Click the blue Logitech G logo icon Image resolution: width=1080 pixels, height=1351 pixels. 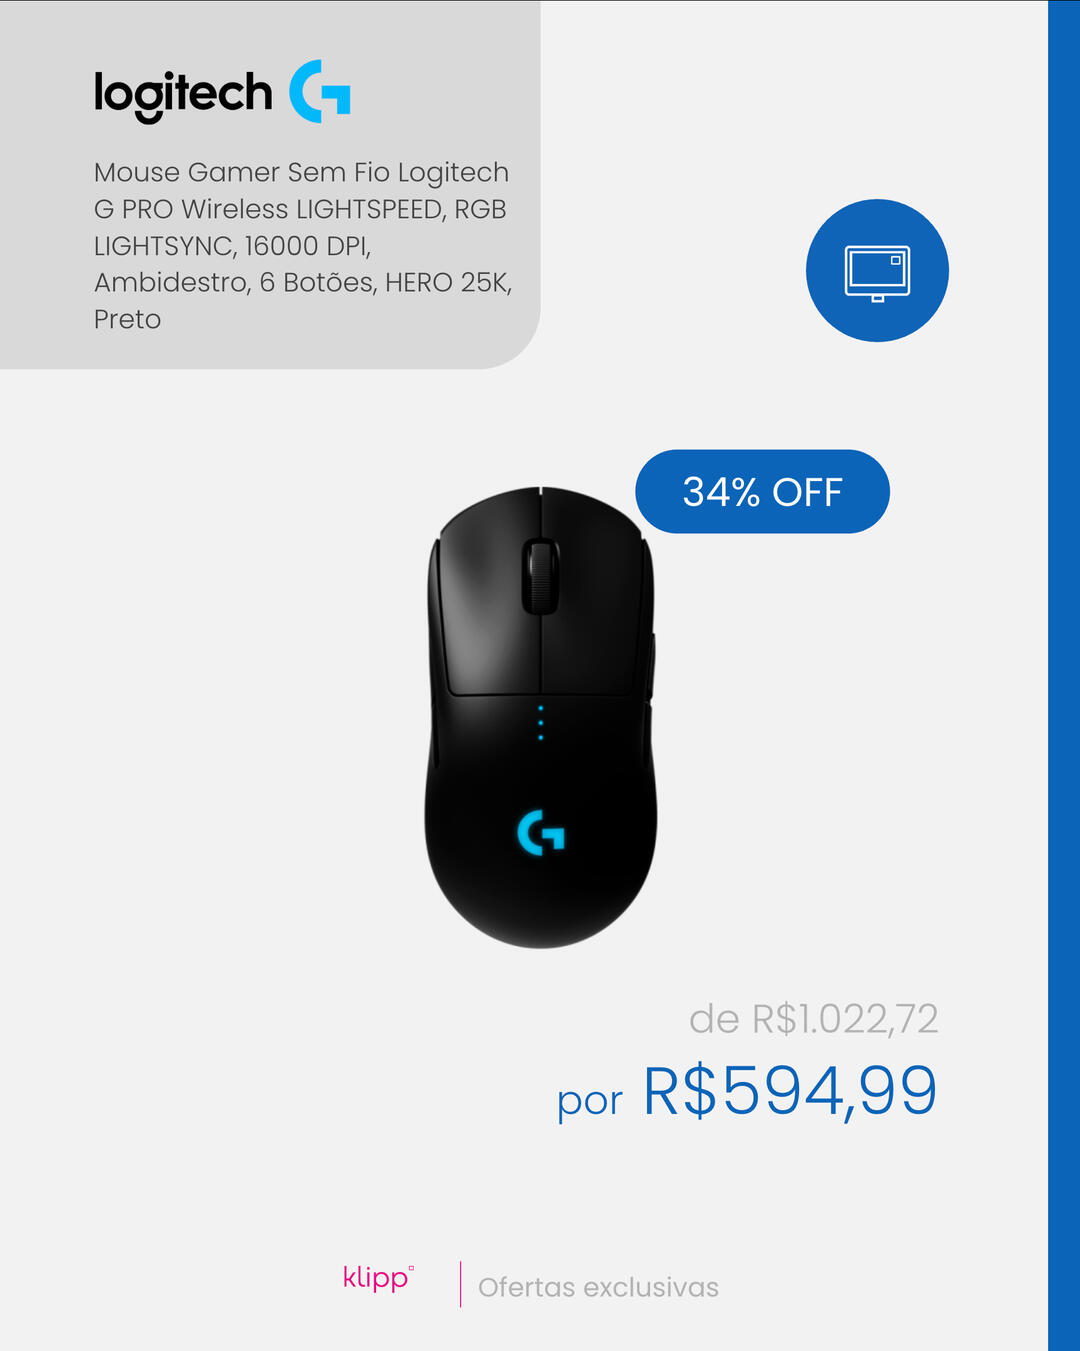pyautogui.click(x=320, y=91)
